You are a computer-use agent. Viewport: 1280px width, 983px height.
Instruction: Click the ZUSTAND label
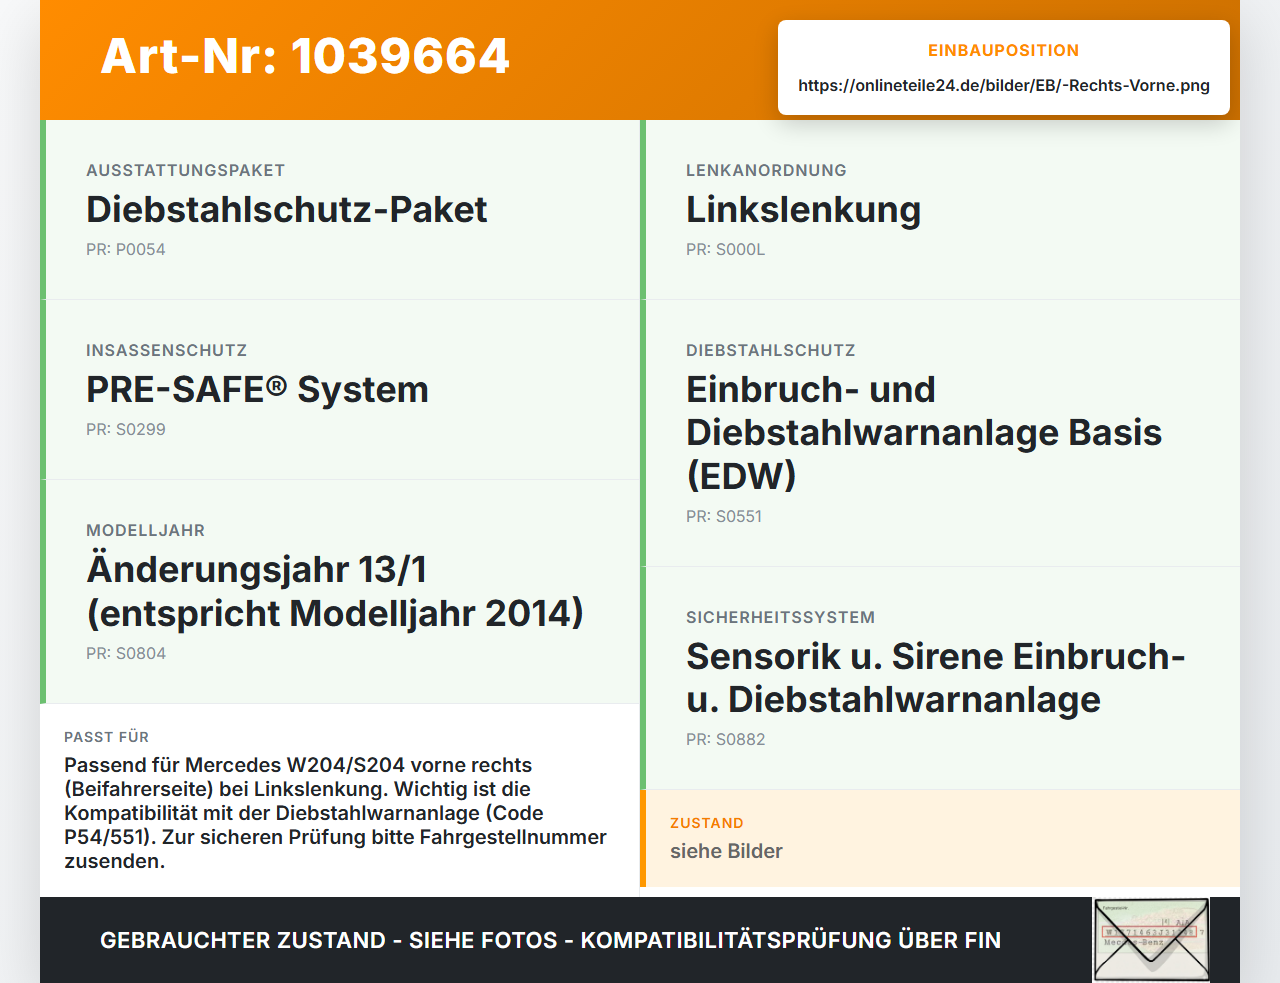[707, 823]
